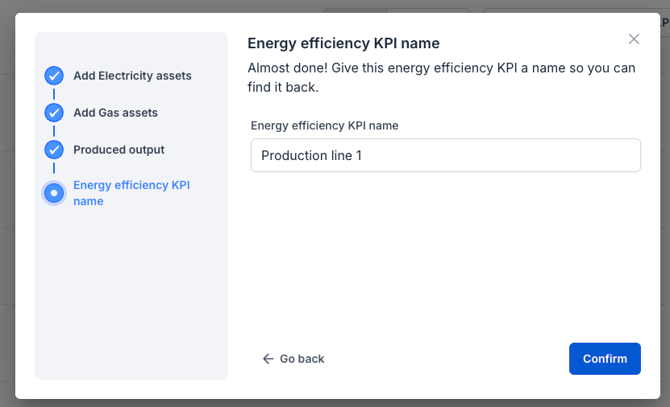The image size is (670, 407).
Task: Click the left arrow icon next to Go back
Action: click(267, 359)
